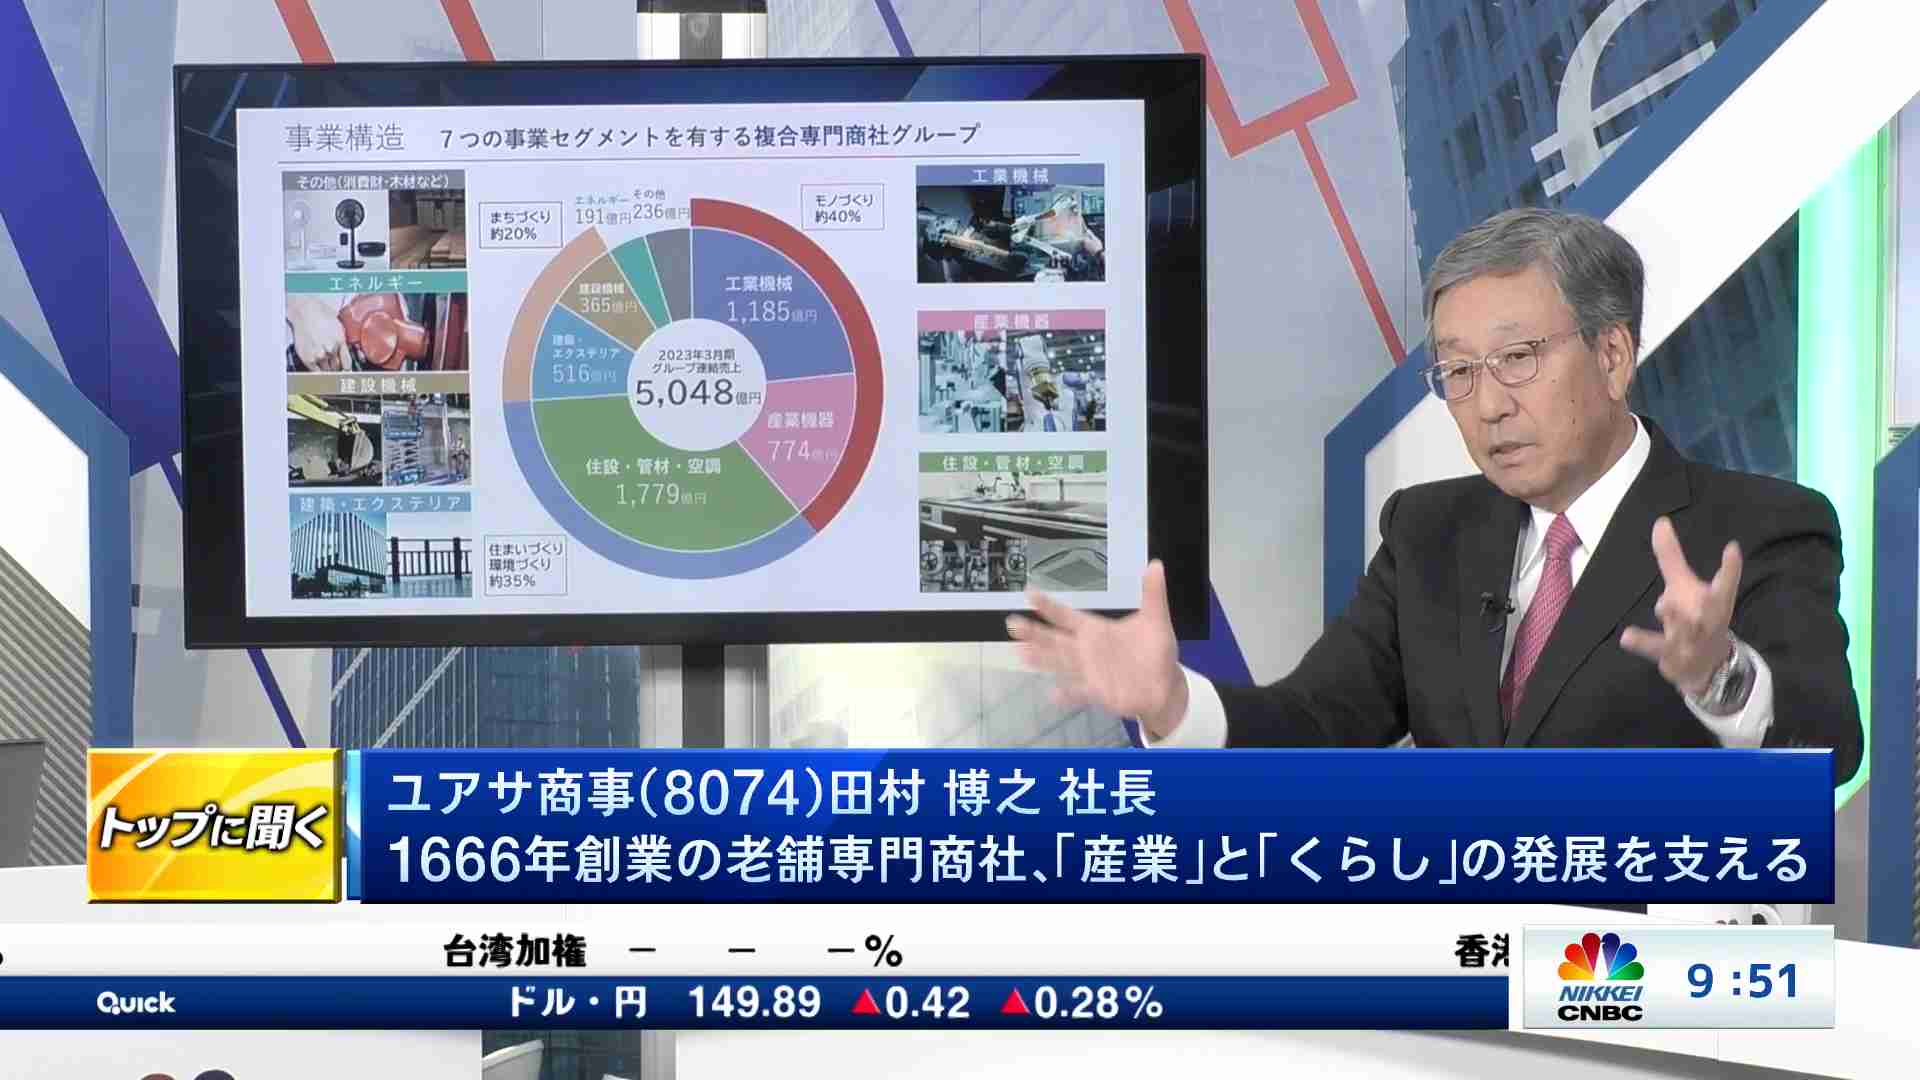Screen dimensions: 1920x1080
Task: Click the red up arrow before 0.42
Action: tap(865, 1002)
